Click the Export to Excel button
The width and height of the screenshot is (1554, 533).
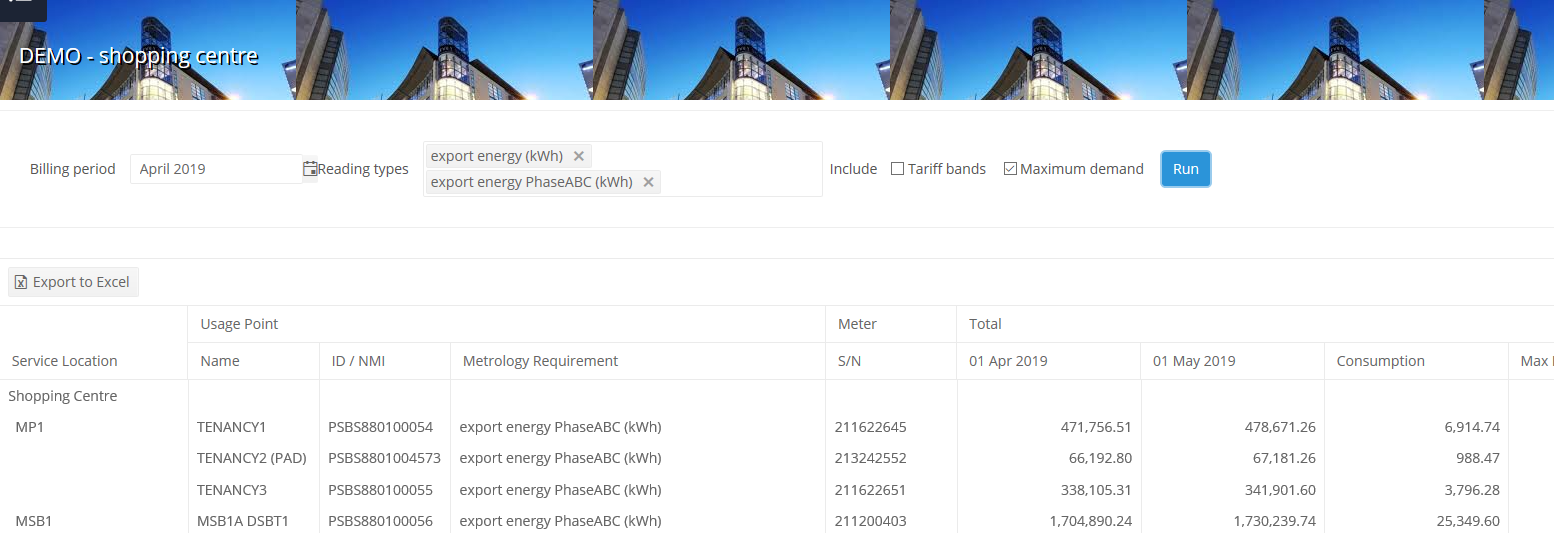(x=73, y=282)
